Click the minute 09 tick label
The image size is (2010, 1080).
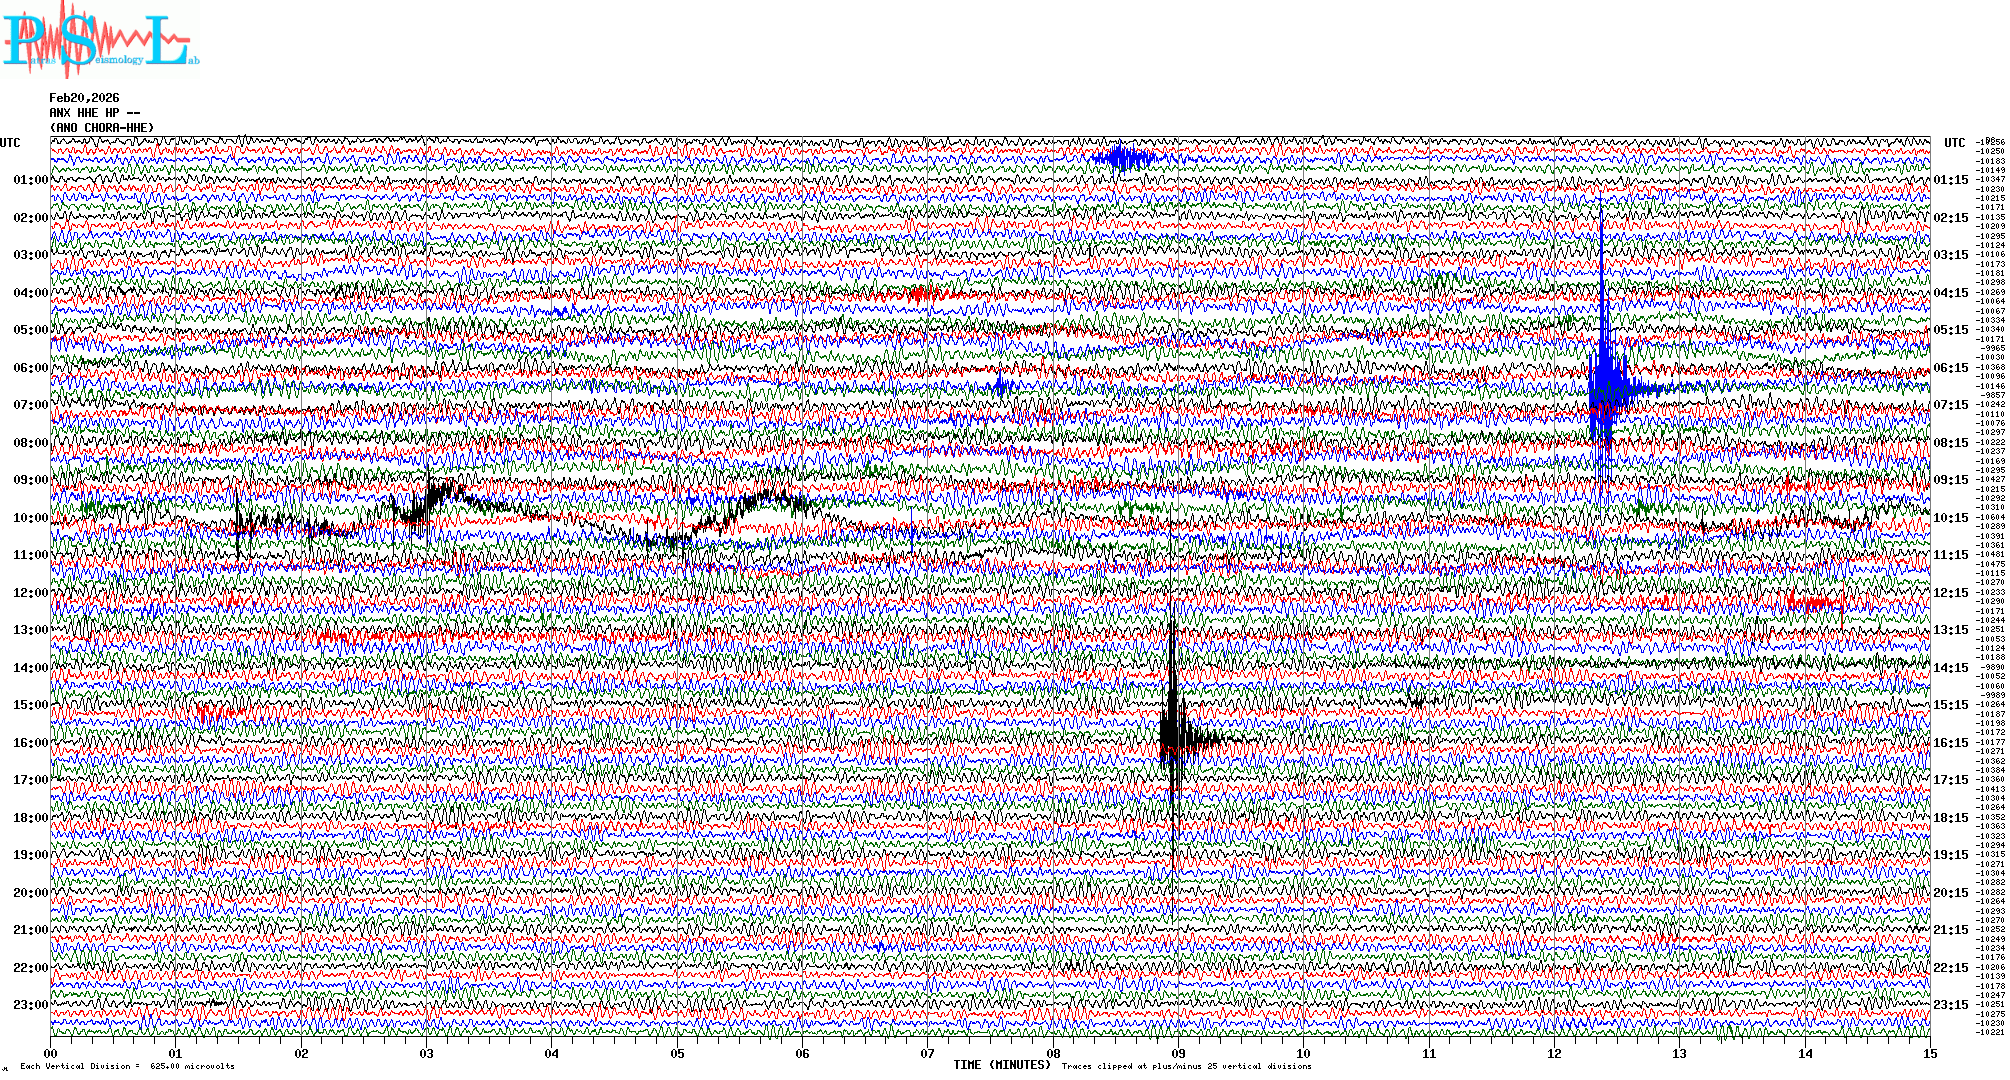pos(1178,1054)
